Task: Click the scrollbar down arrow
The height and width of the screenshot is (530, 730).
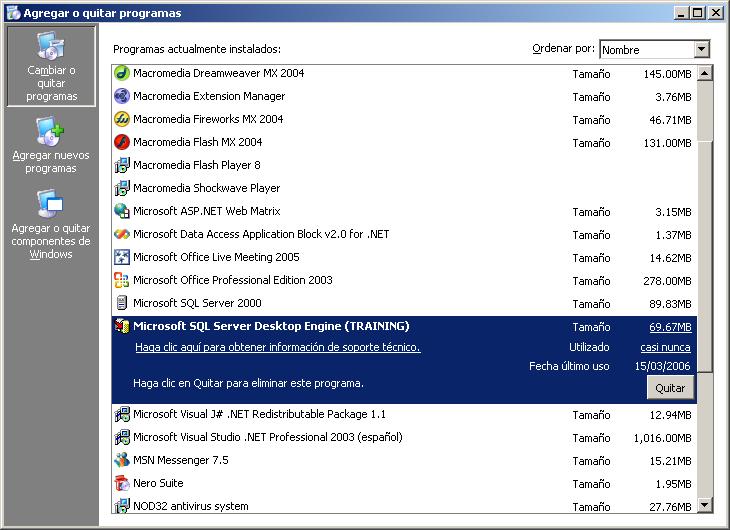Action: [705, 504]
